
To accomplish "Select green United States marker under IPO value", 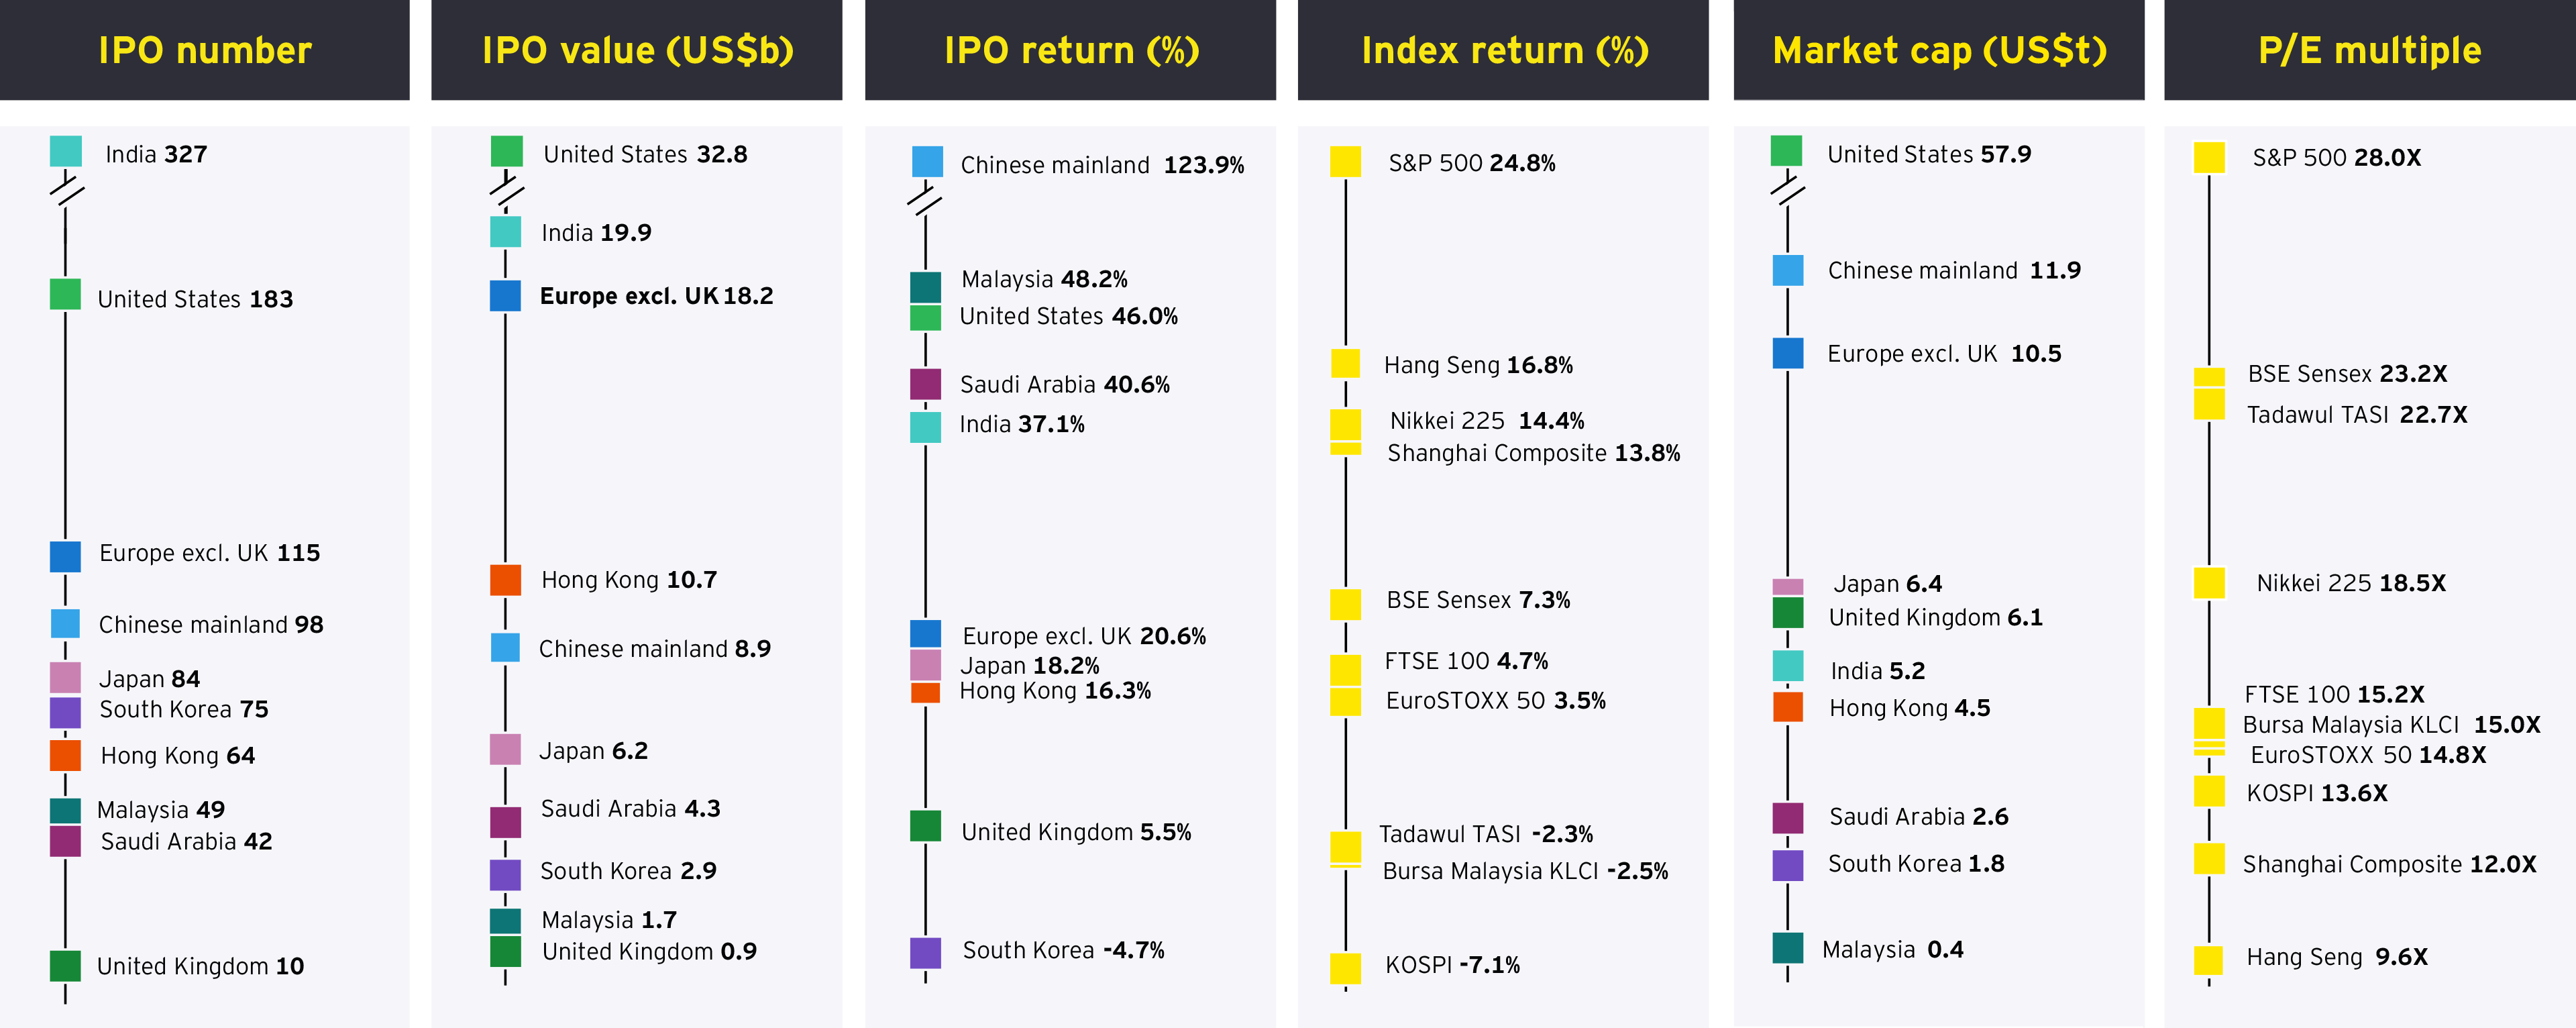I will (507, 152).
